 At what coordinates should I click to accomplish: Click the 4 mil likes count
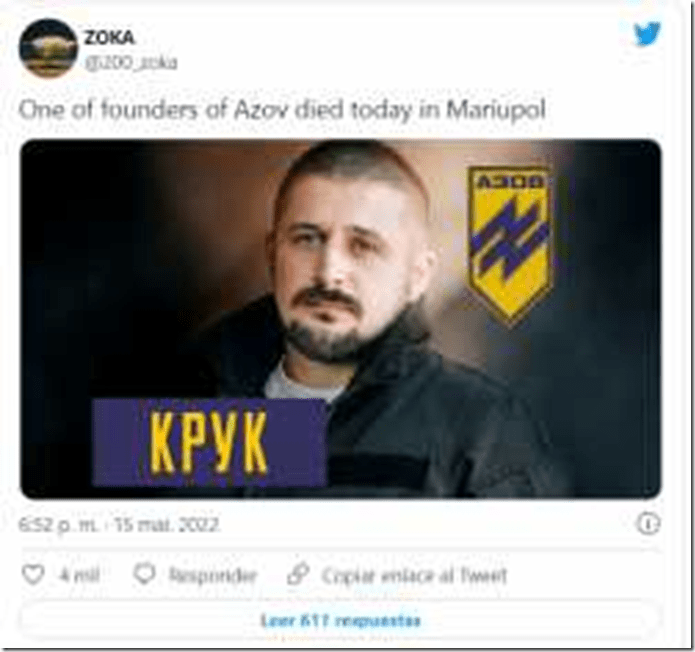(x=80, y=575)
